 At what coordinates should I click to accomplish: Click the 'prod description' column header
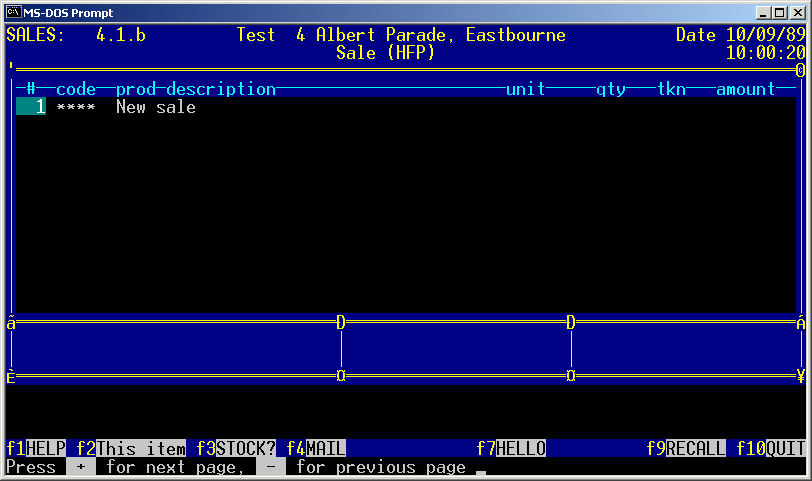point(196,89)
